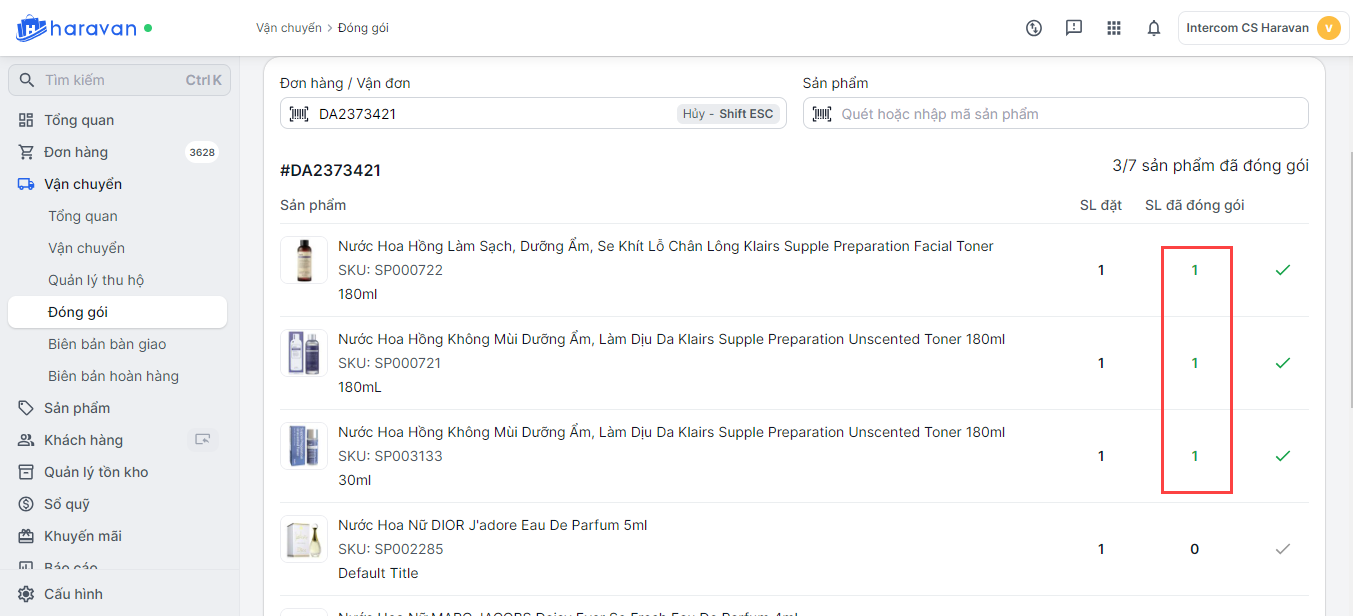
Task: Click the Quét hoặc nhập mã sản phẩm field
Action: pos(1056,113)
